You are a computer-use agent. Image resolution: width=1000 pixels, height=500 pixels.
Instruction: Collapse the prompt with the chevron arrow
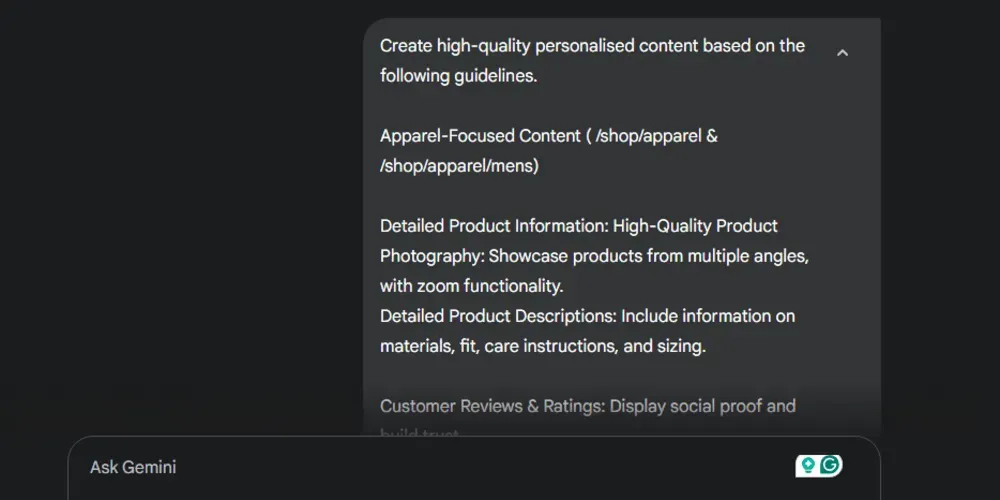pos(842,53)
